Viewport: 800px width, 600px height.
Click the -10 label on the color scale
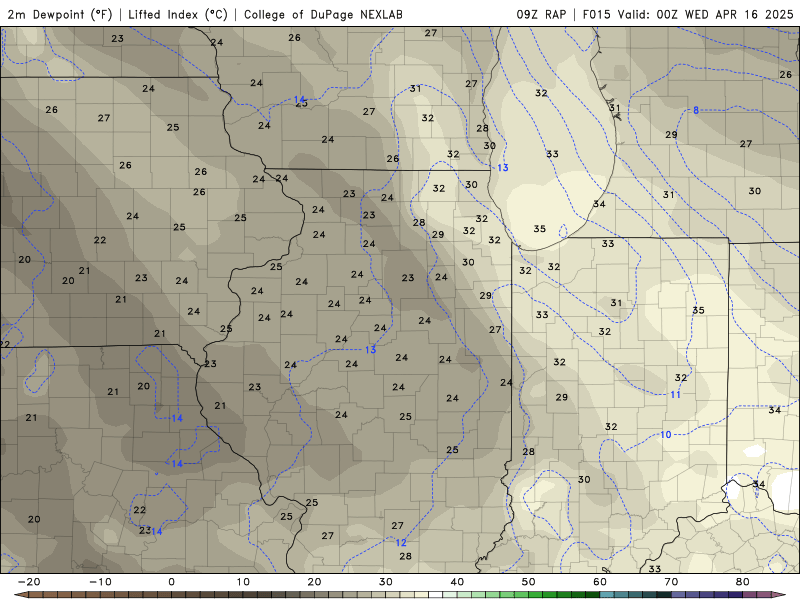[x=100, y=582]
